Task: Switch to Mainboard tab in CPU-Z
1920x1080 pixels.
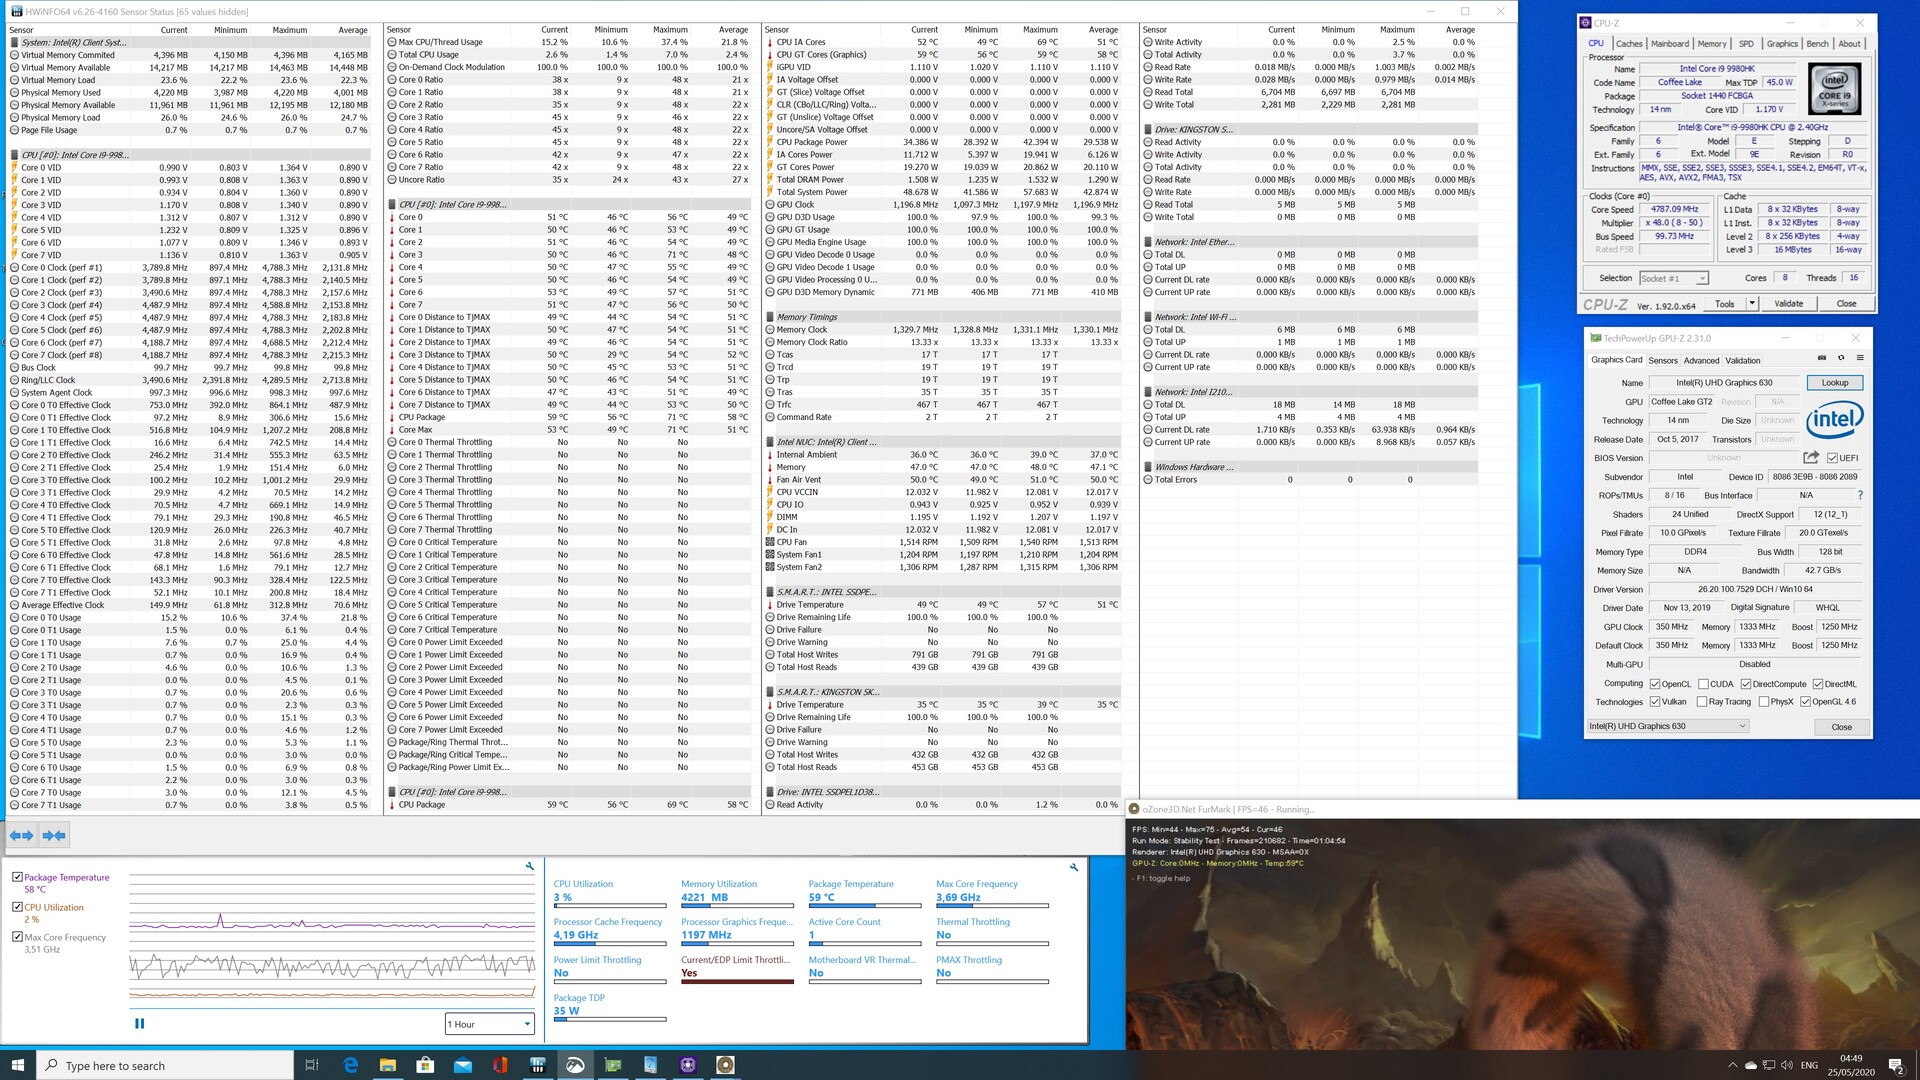Action: (1670, 43)
